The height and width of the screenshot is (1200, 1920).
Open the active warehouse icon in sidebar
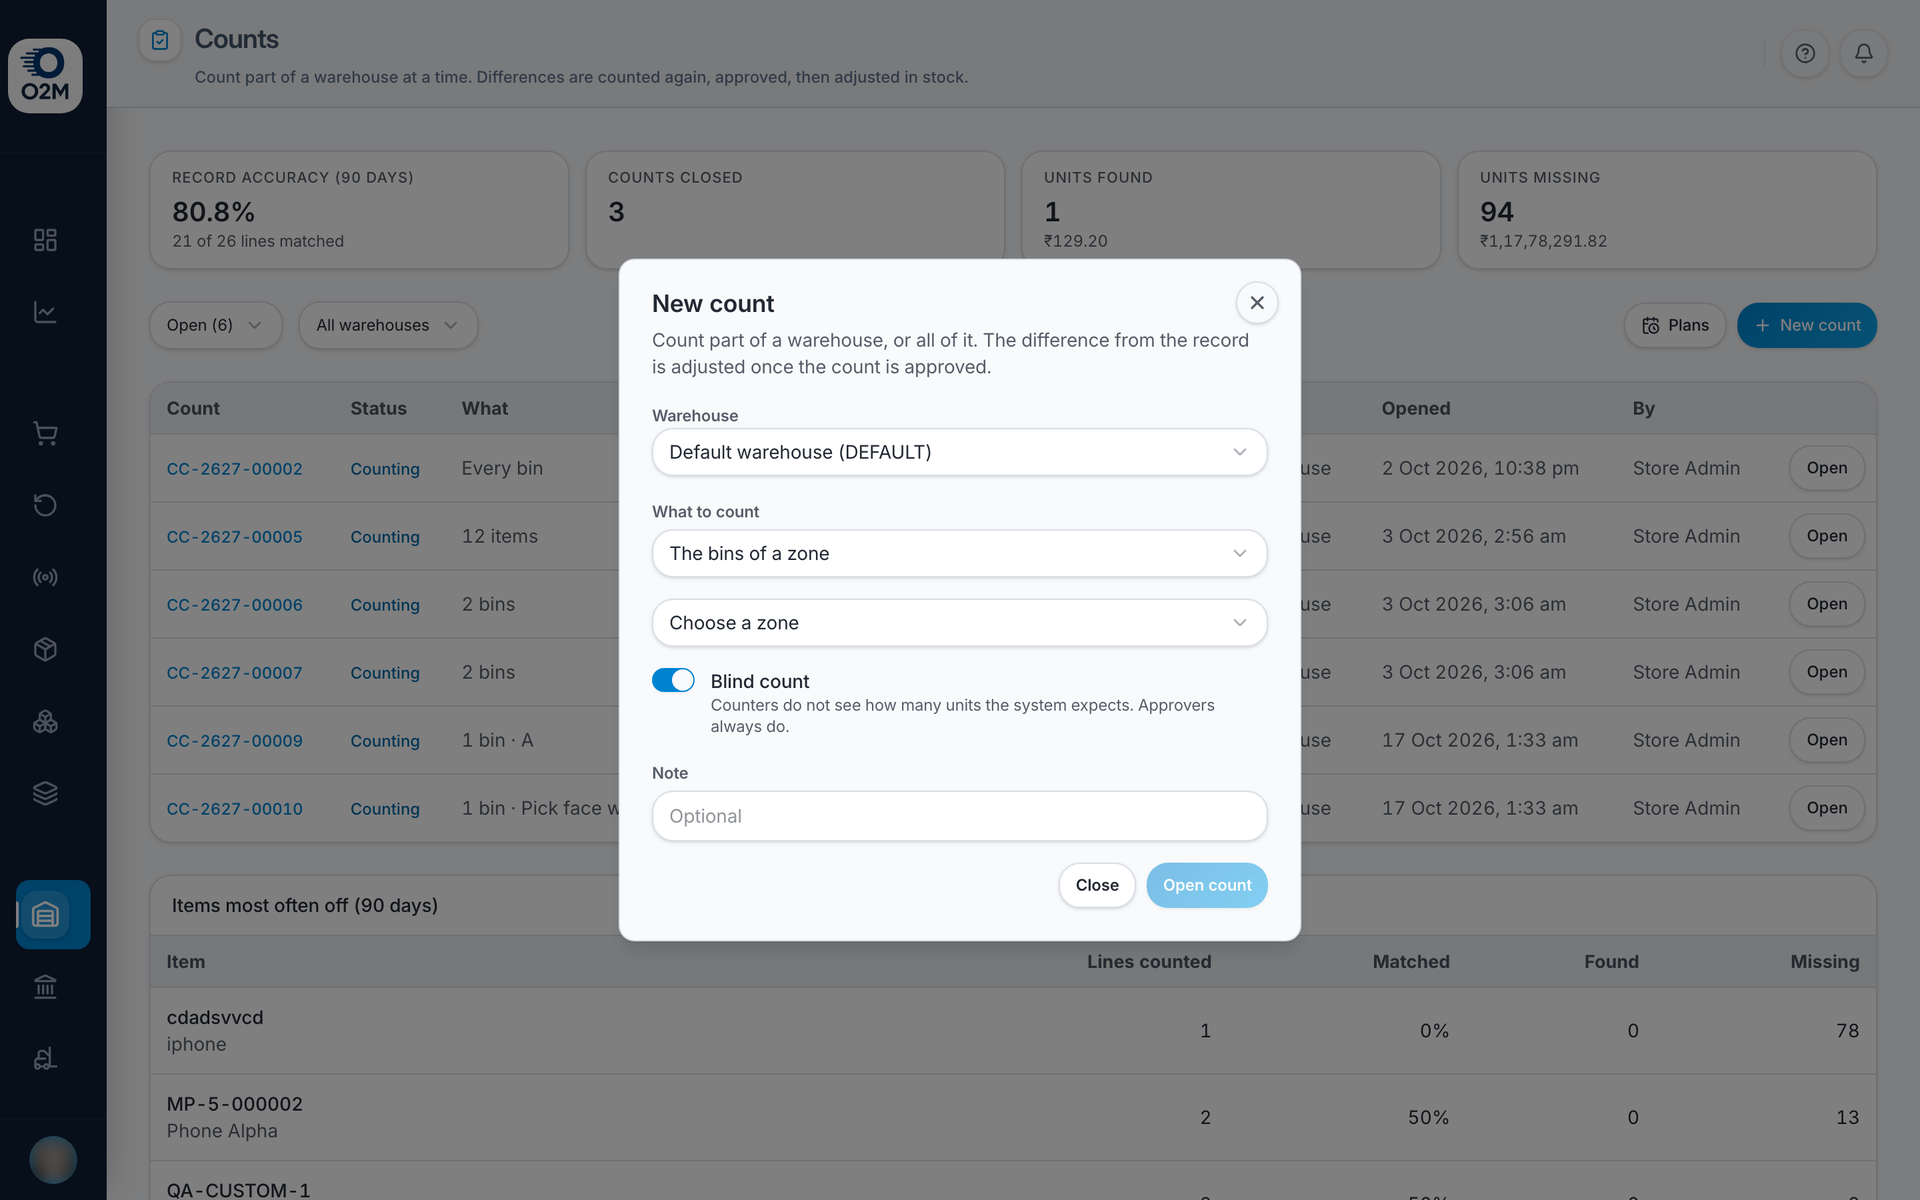coord(53,914)
